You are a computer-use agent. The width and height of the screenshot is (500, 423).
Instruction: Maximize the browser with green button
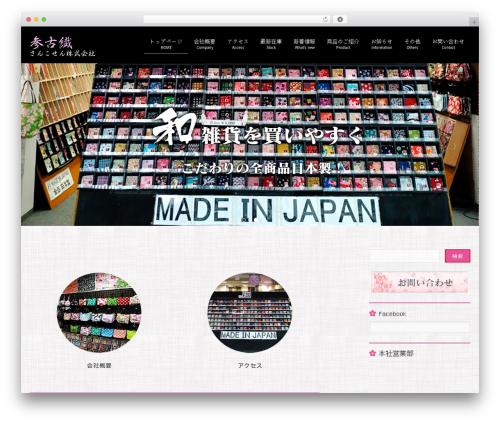pos(44,19)
